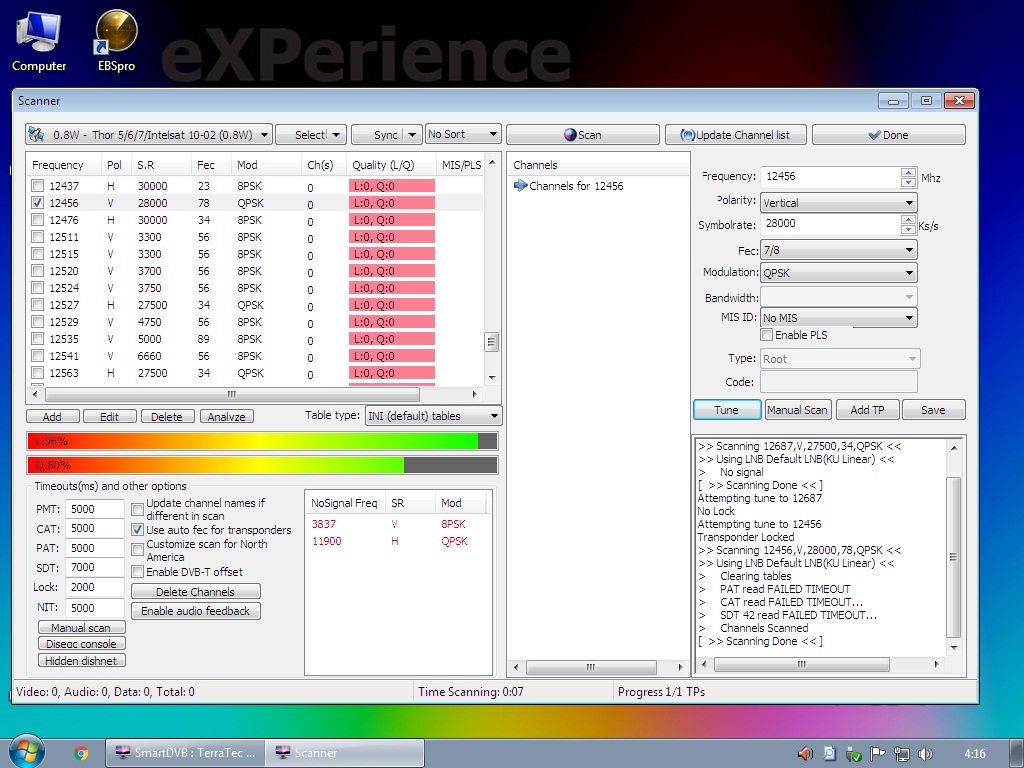The image size is (1024, 768).
Task: Open the MIS ID dropdown
Action: coord(839,317)
